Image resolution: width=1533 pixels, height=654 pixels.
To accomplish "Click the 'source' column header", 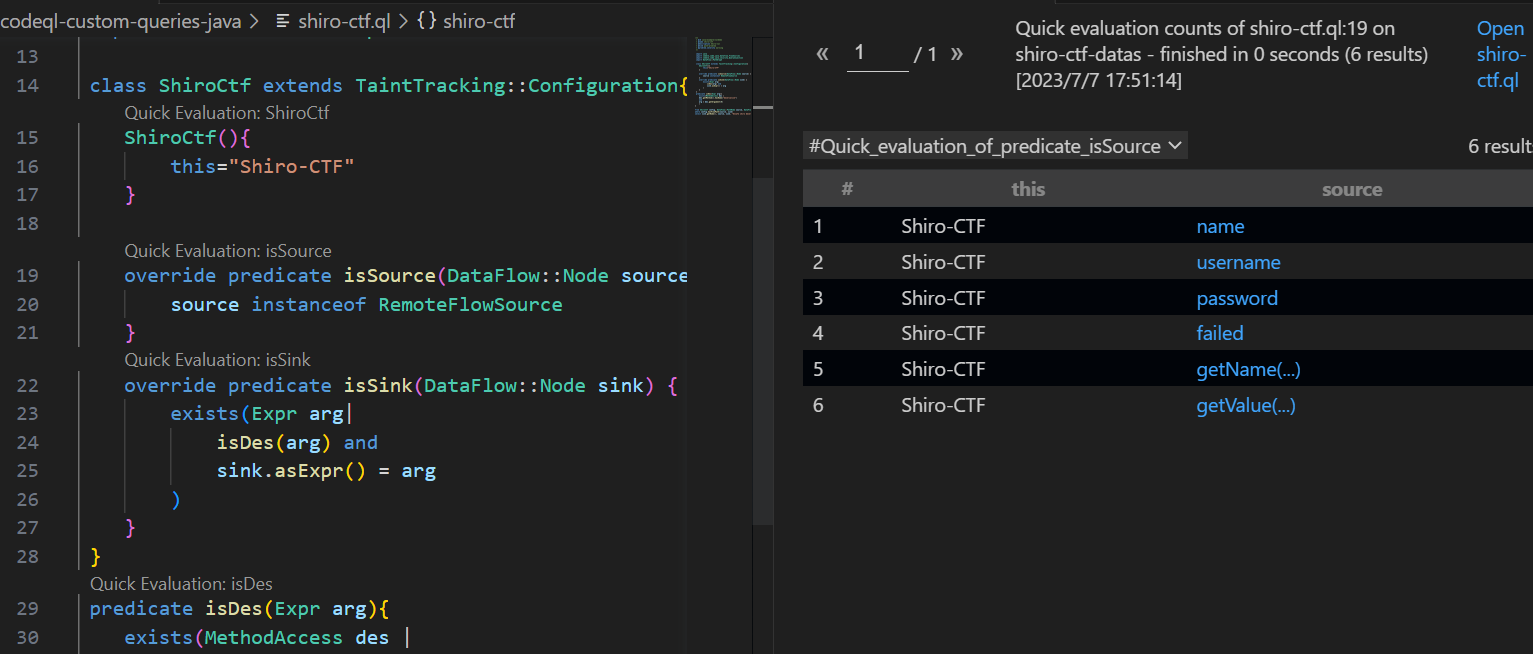I will pyautogui.click(x=1352, y=189).
